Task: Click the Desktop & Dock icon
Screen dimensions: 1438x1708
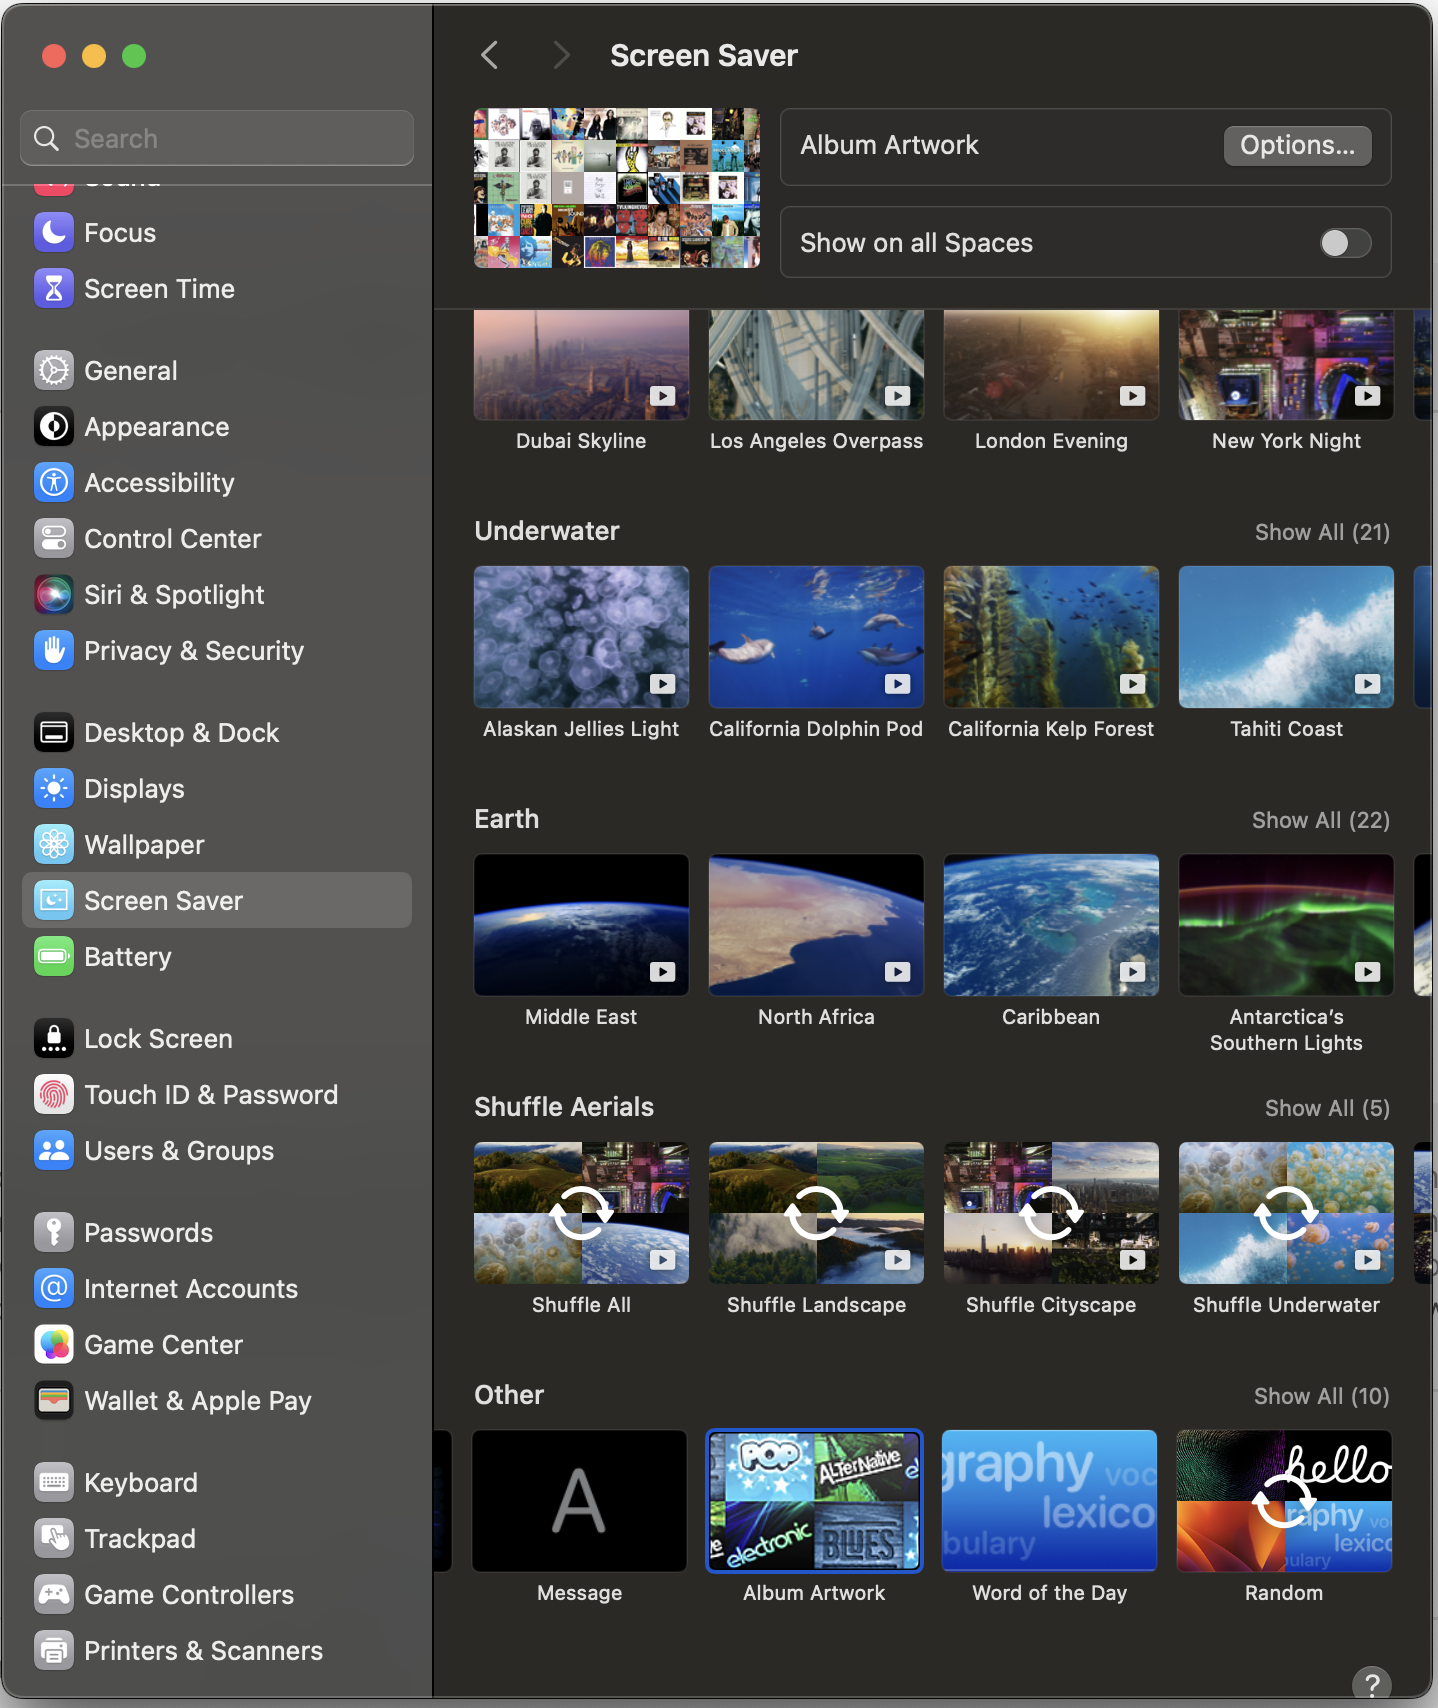Action: (54, 733)
